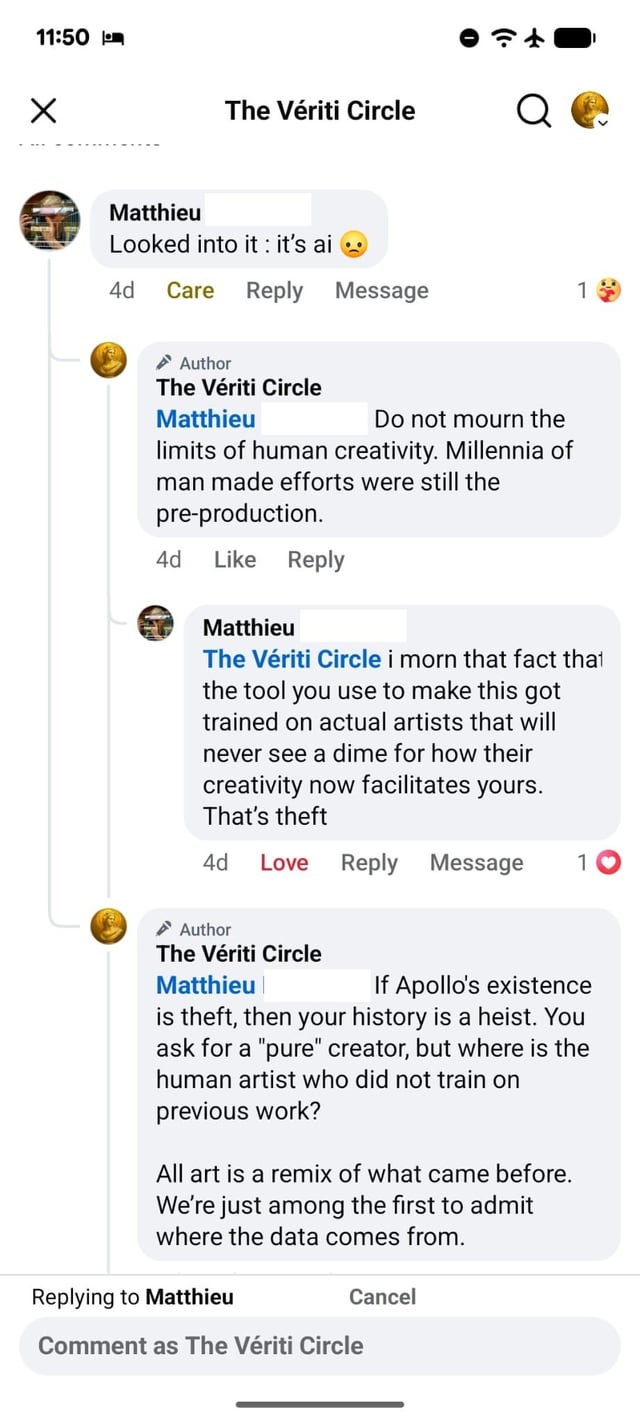Focus the 'Comment as The Vériti Circle' field
Screen dimensions: 640x1423
(320, 1346)
